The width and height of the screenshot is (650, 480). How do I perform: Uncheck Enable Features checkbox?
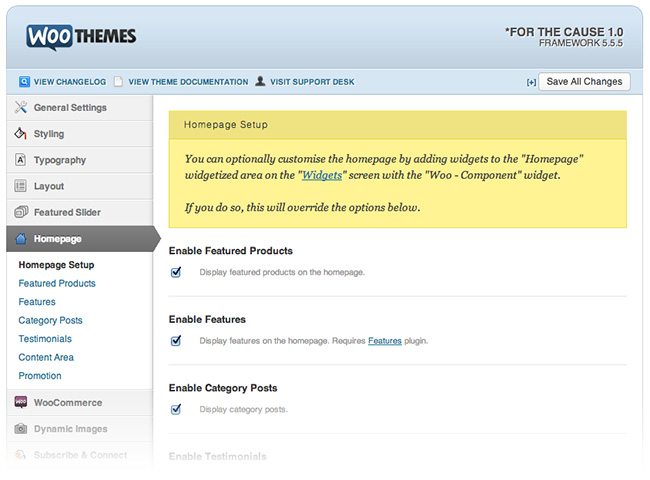click(x=176, y=340)
